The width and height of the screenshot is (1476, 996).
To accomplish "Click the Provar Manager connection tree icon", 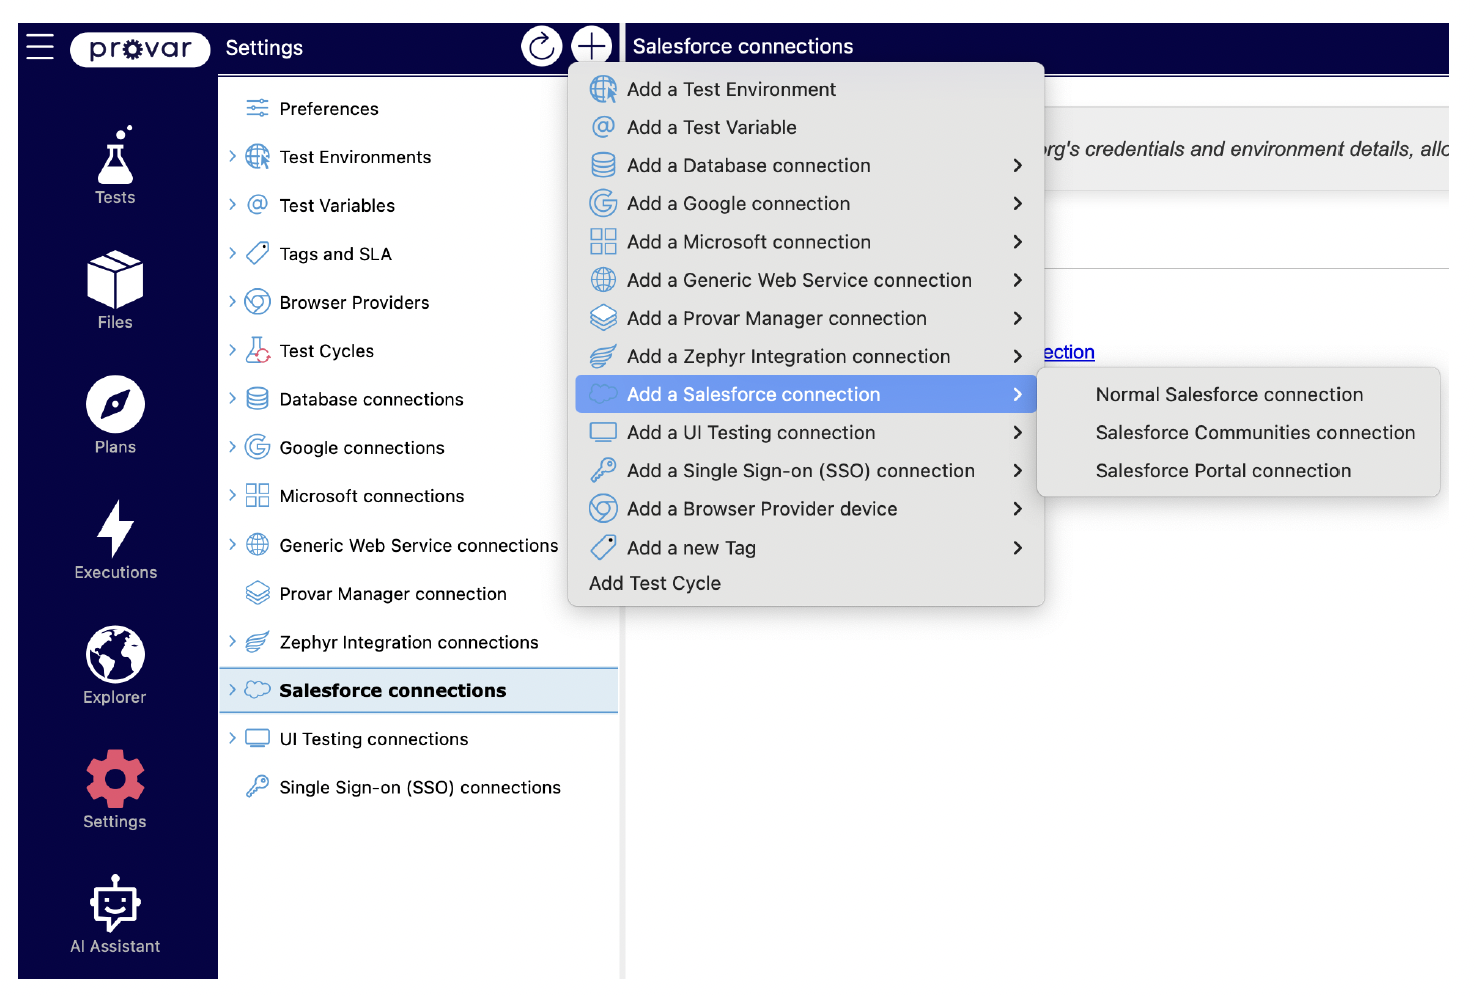I will pyautogui.click(x=258, y=593).
